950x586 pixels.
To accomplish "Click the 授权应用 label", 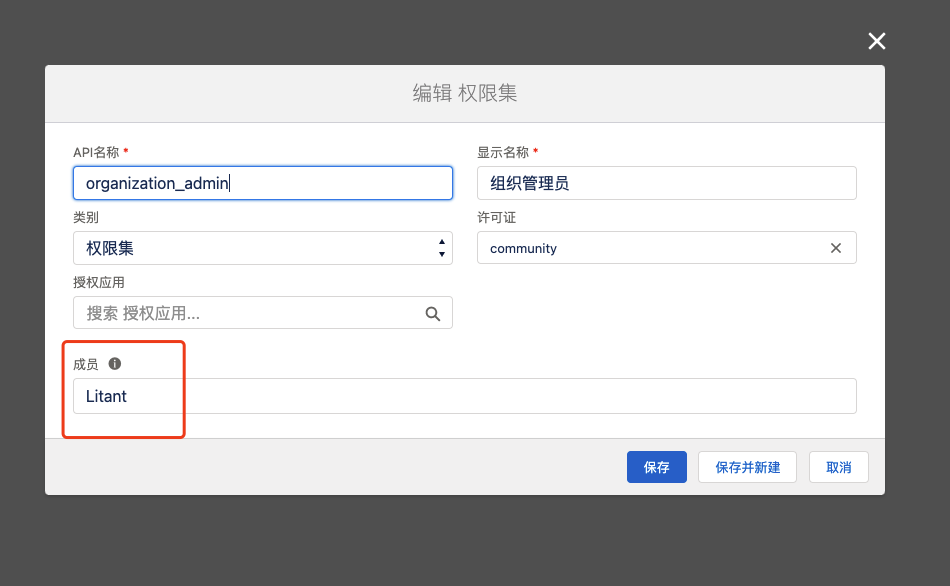I will coord(99,282).
